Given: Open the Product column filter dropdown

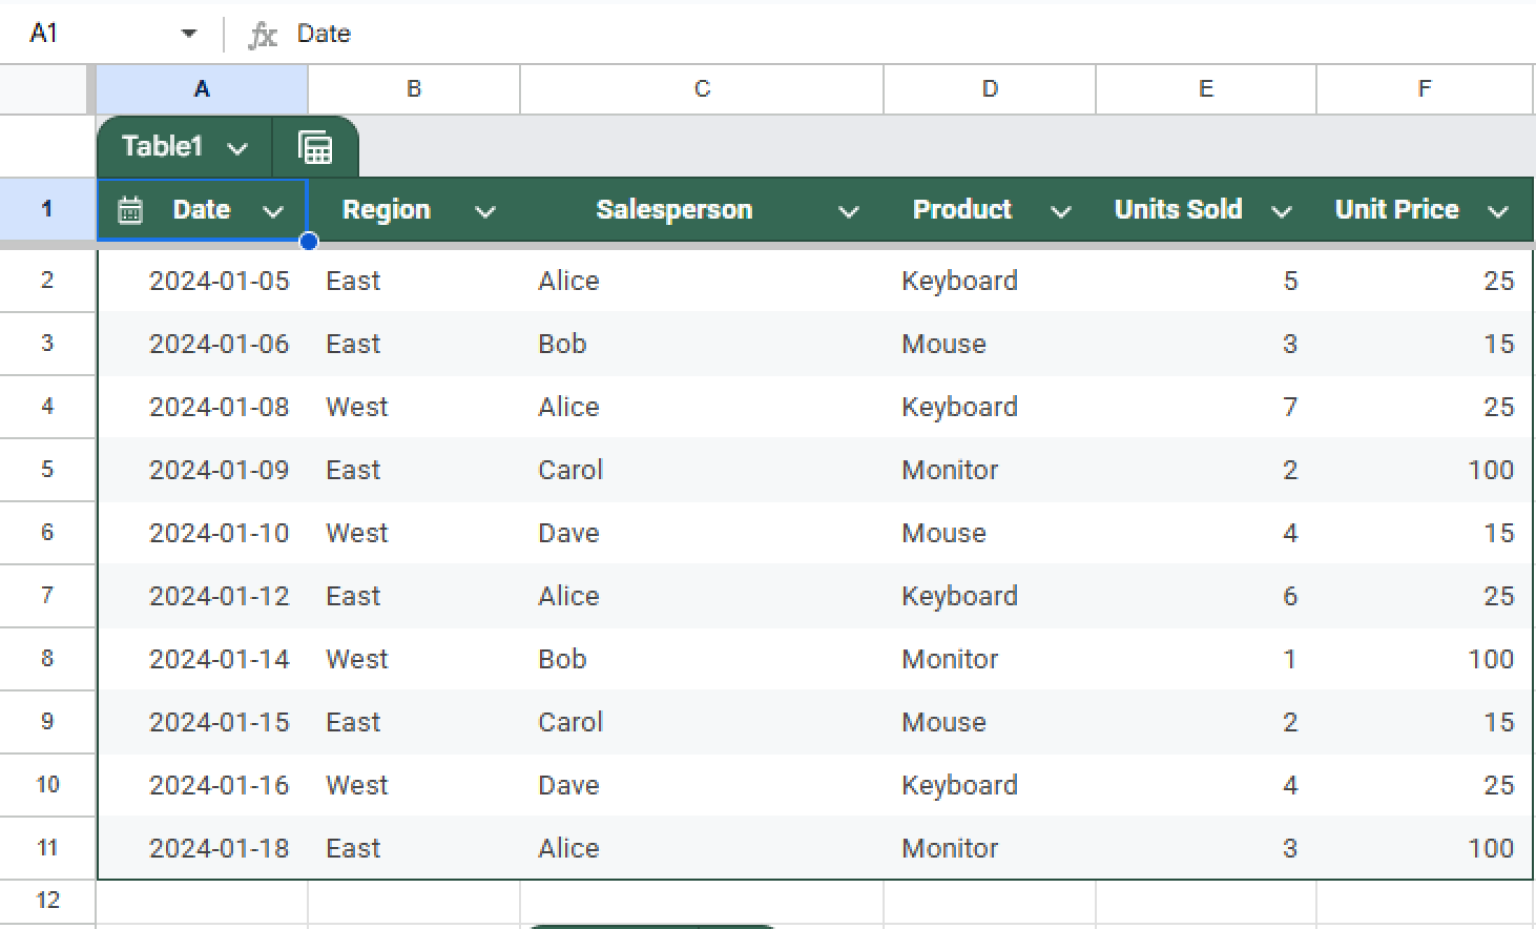Looking at the screenshot, I should pos(1062,211).
